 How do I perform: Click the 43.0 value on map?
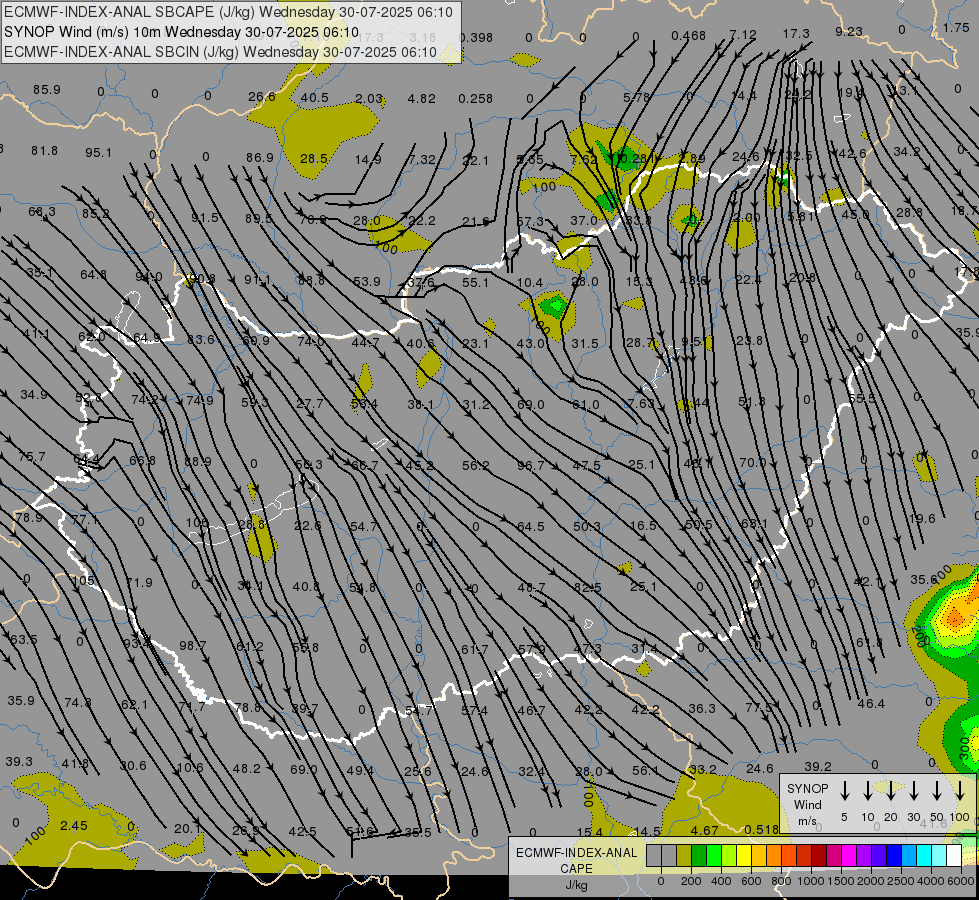click(530, 344)
